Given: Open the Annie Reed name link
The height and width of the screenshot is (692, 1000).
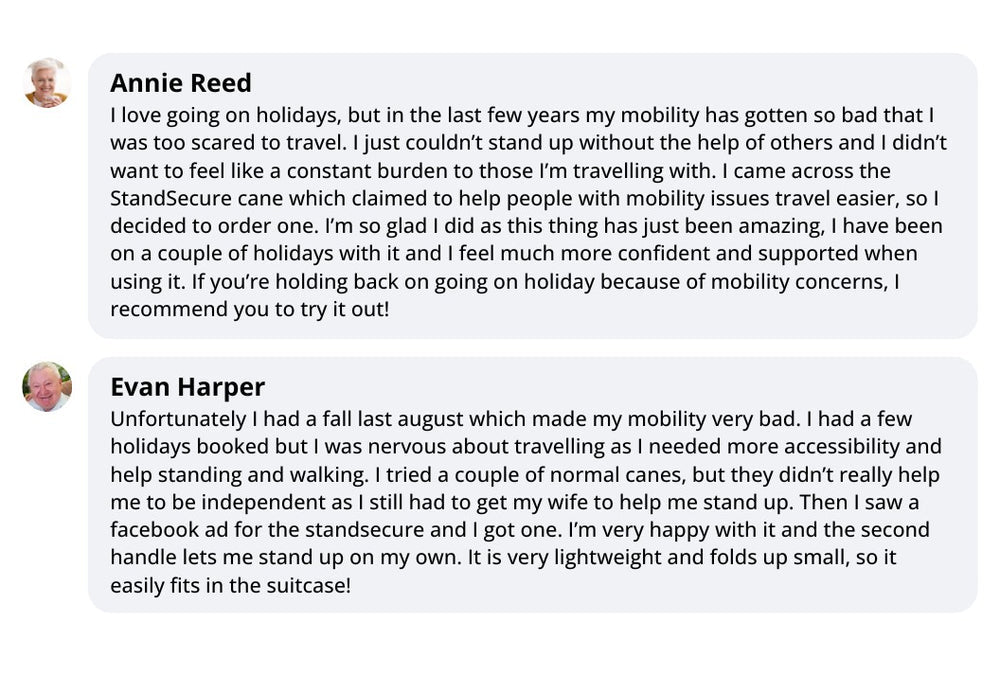Looking at the screenshot, I should pos(180,83).
